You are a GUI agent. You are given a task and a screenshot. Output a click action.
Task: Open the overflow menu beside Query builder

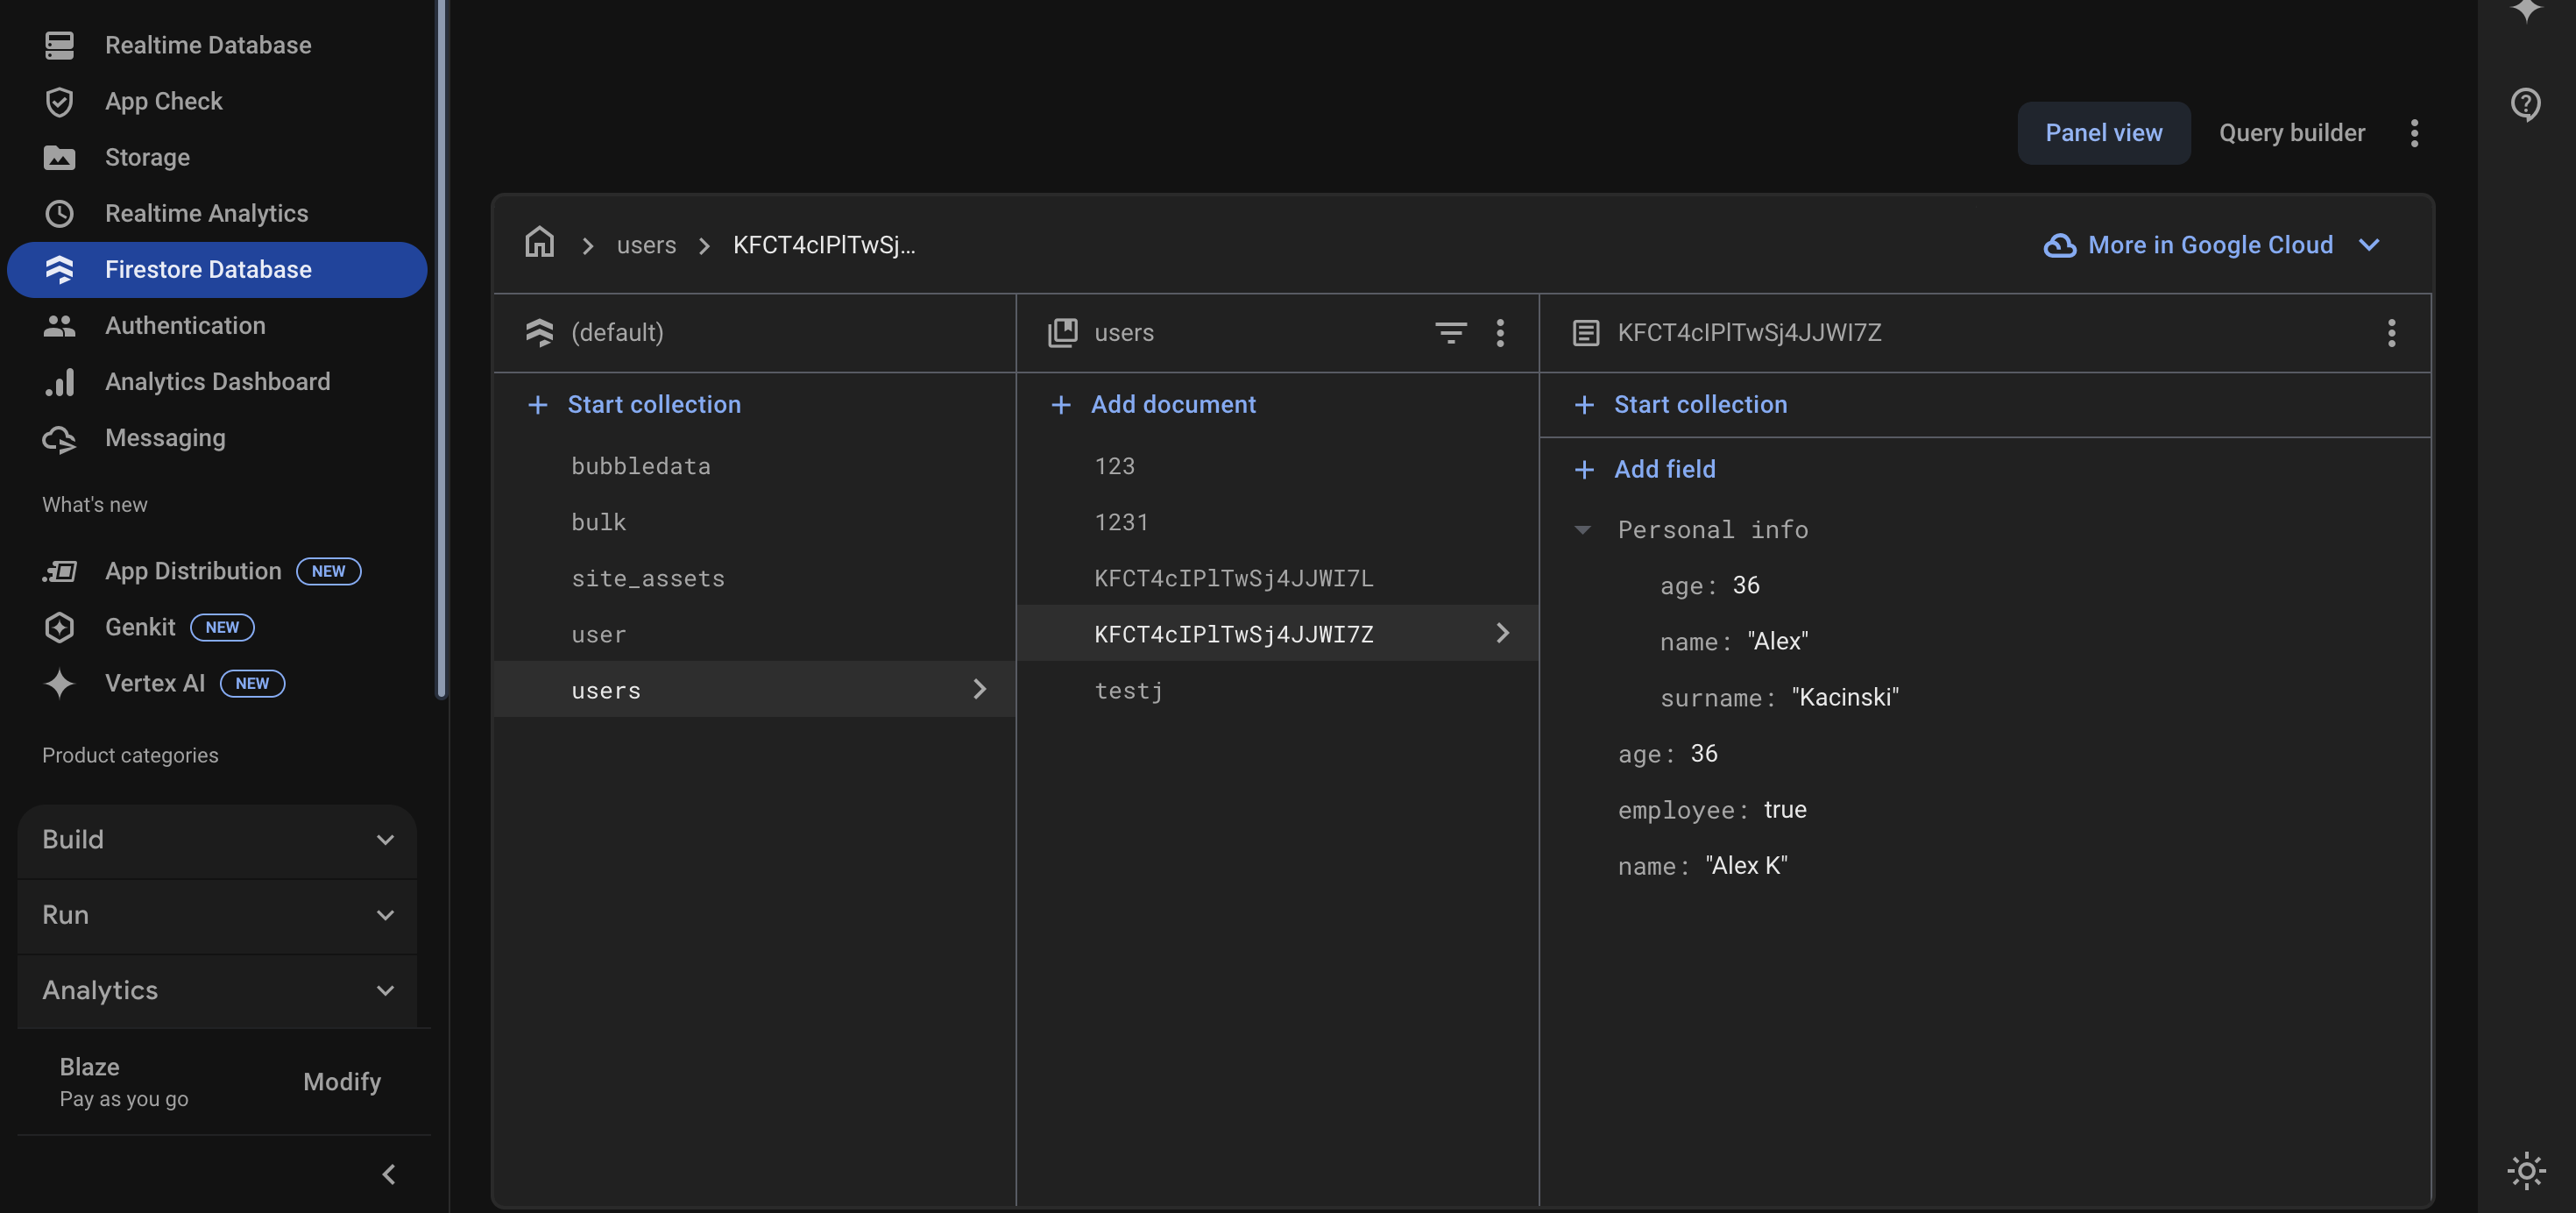coord(2414,133)
